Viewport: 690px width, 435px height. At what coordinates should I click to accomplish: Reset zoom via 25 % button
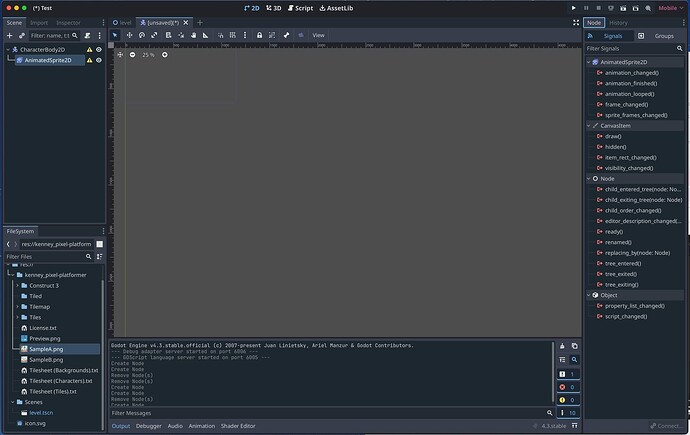pyautogui.click(x=148, y=55)
